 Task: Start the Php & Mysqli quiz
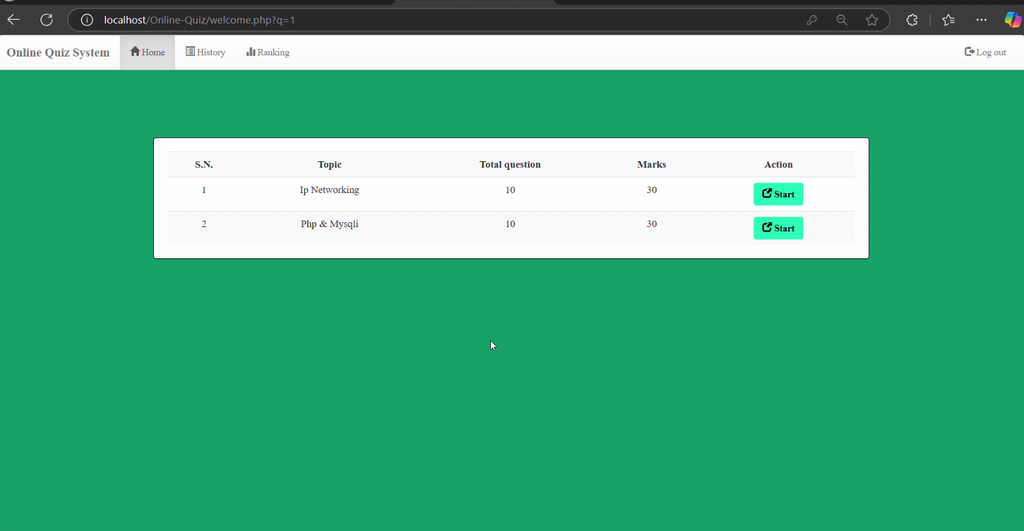pyautogui.click(x=778, y=228)
